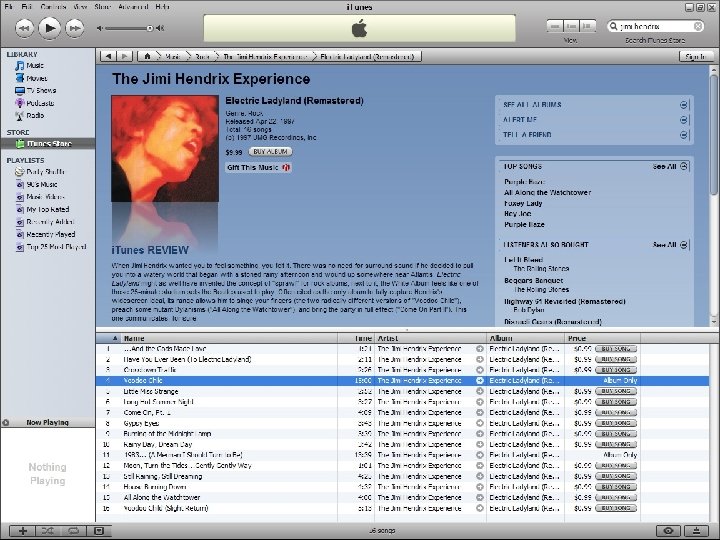Viewport: 720px width, 540px height.
Task: Select iTunes Store in the sidebar
Action: click(x=48, y=144)
